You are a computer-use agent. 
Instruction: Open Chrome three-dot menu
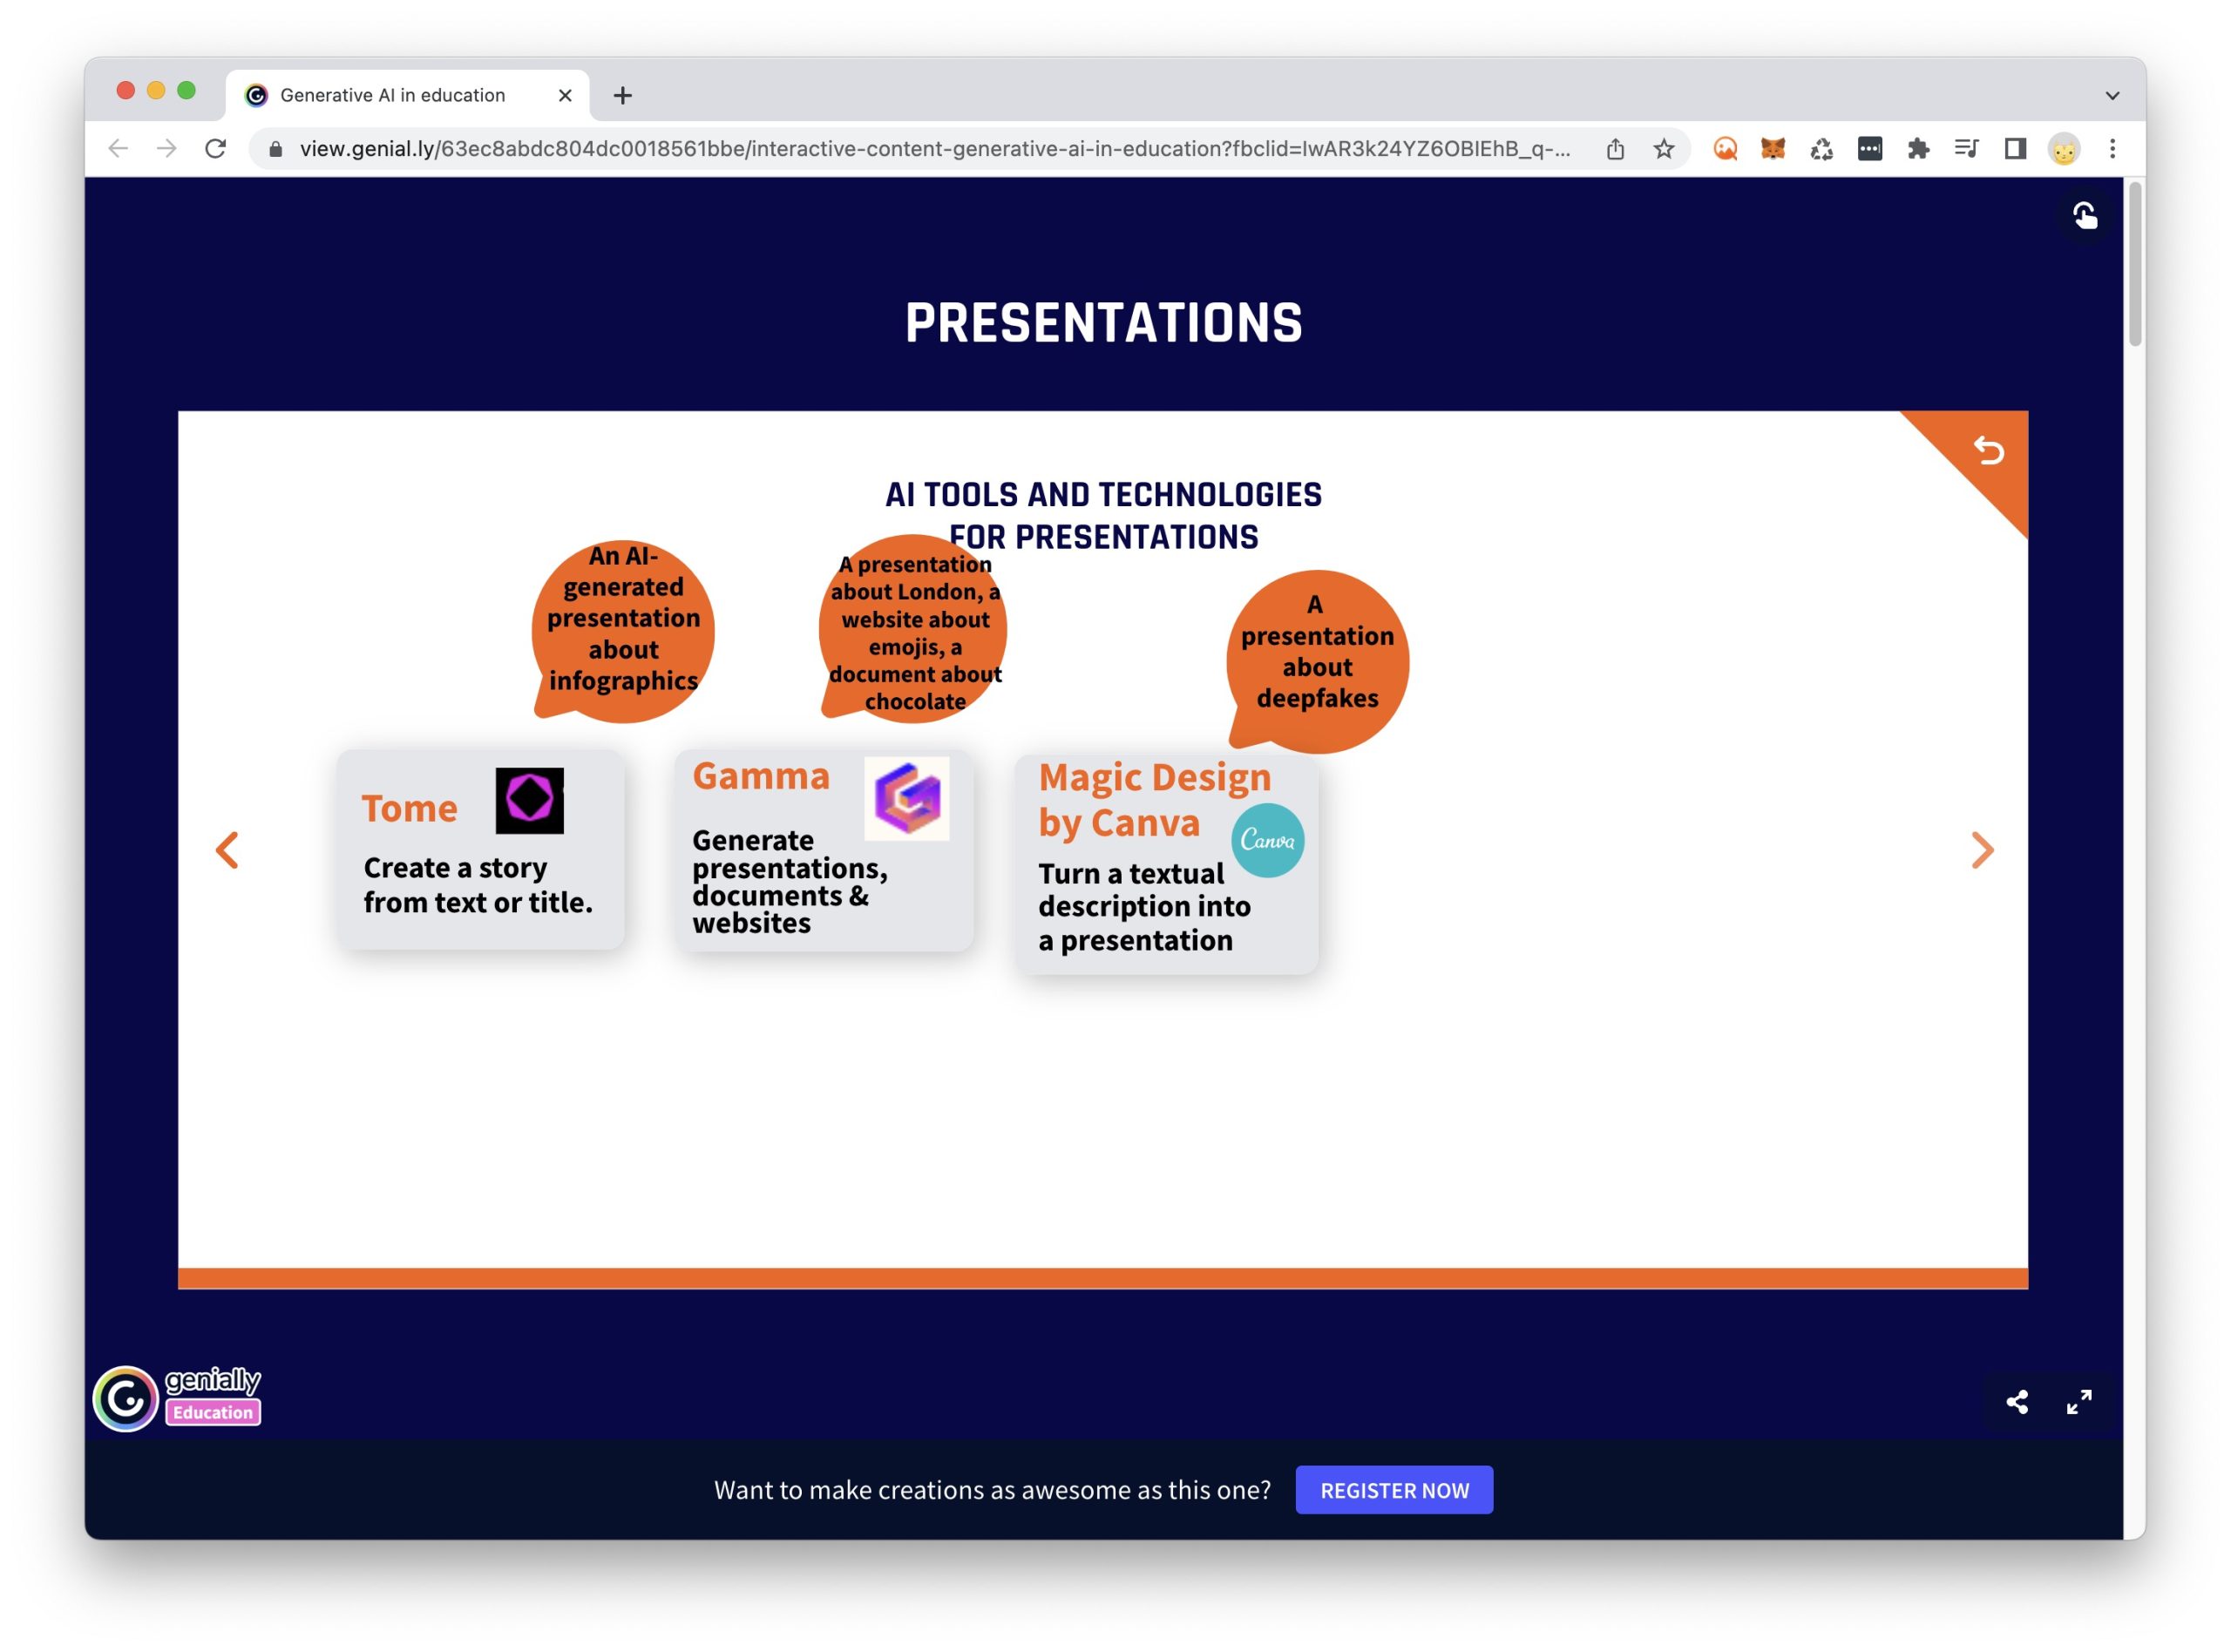(x=2111, y=149)
